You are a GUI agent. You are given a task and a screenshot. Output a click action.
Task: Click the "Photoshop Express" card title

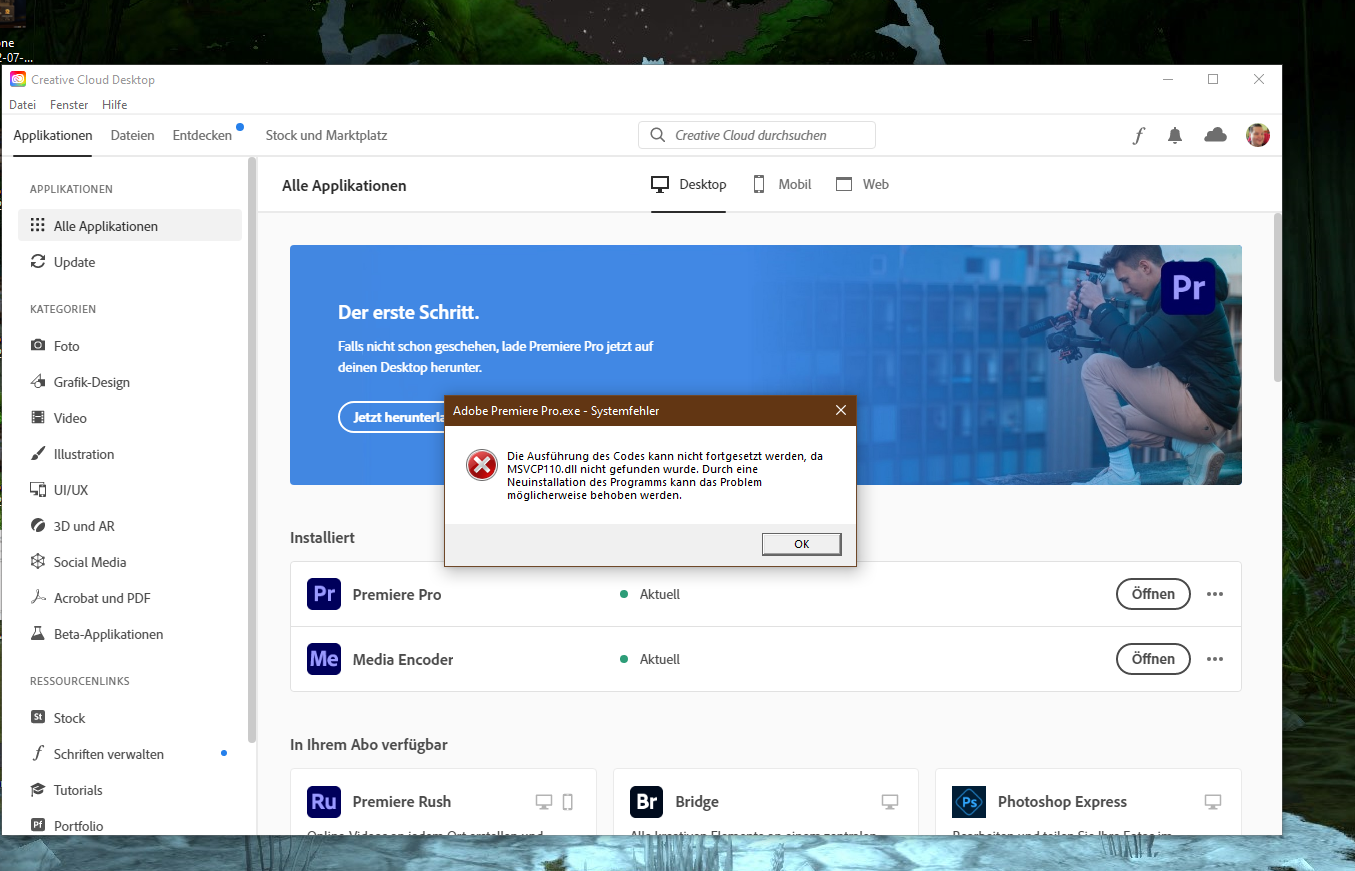pos(1062,802)
